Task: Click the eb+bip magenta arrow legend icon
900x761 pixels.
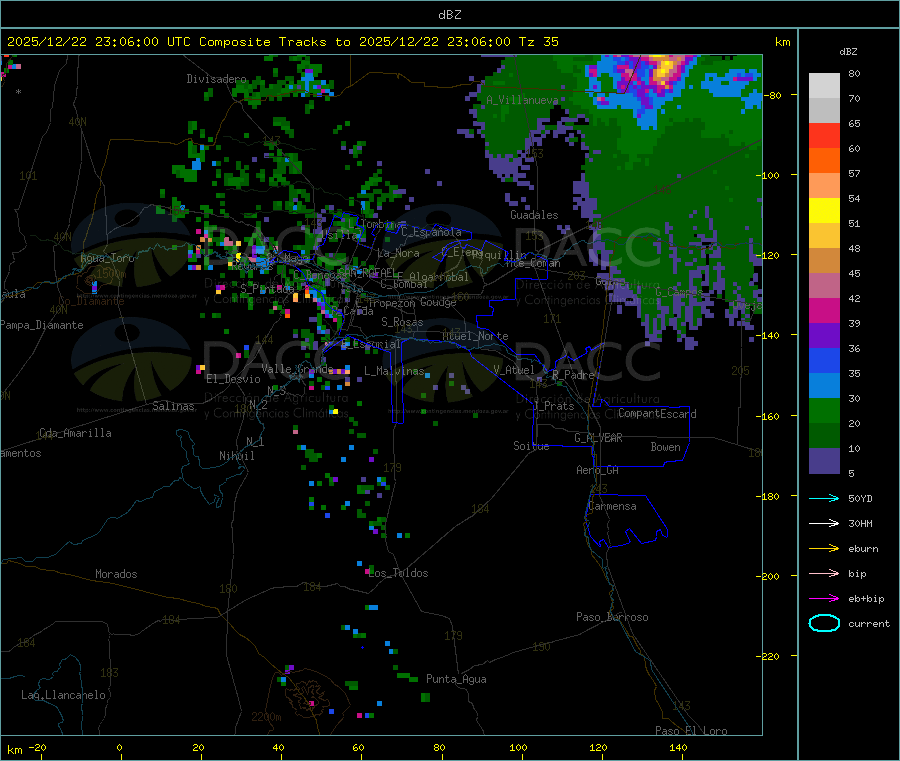Action: [x=824, y=598]
